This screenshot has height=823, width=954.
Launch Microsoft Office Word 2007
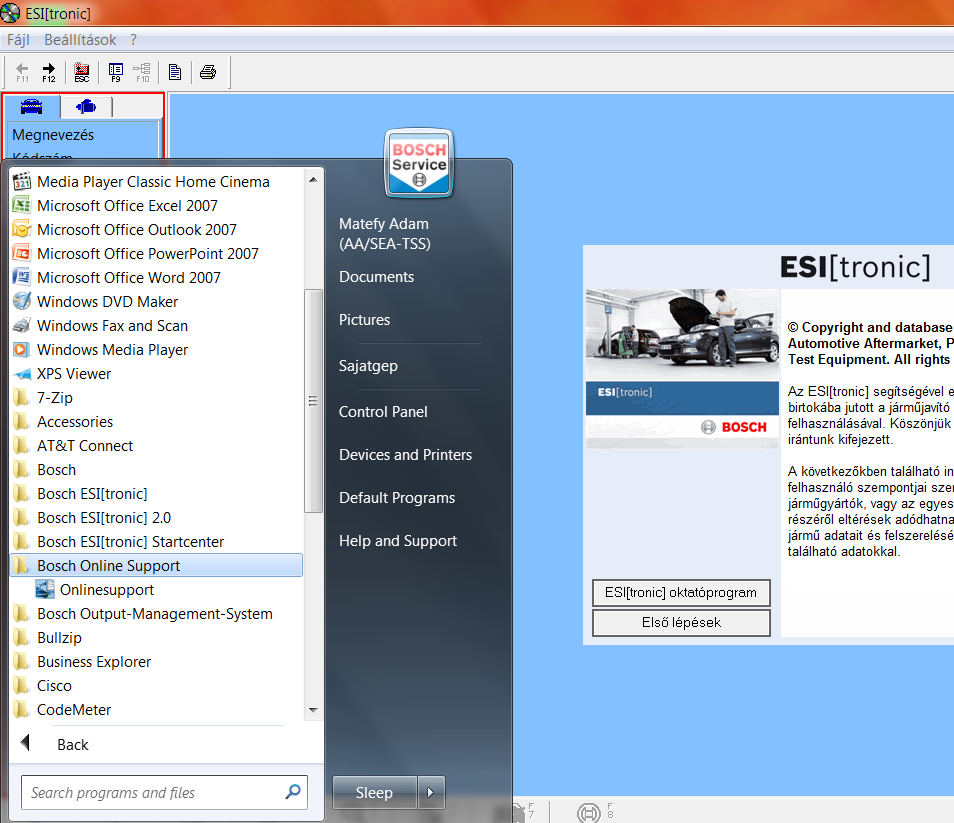[x=156, y=278]
